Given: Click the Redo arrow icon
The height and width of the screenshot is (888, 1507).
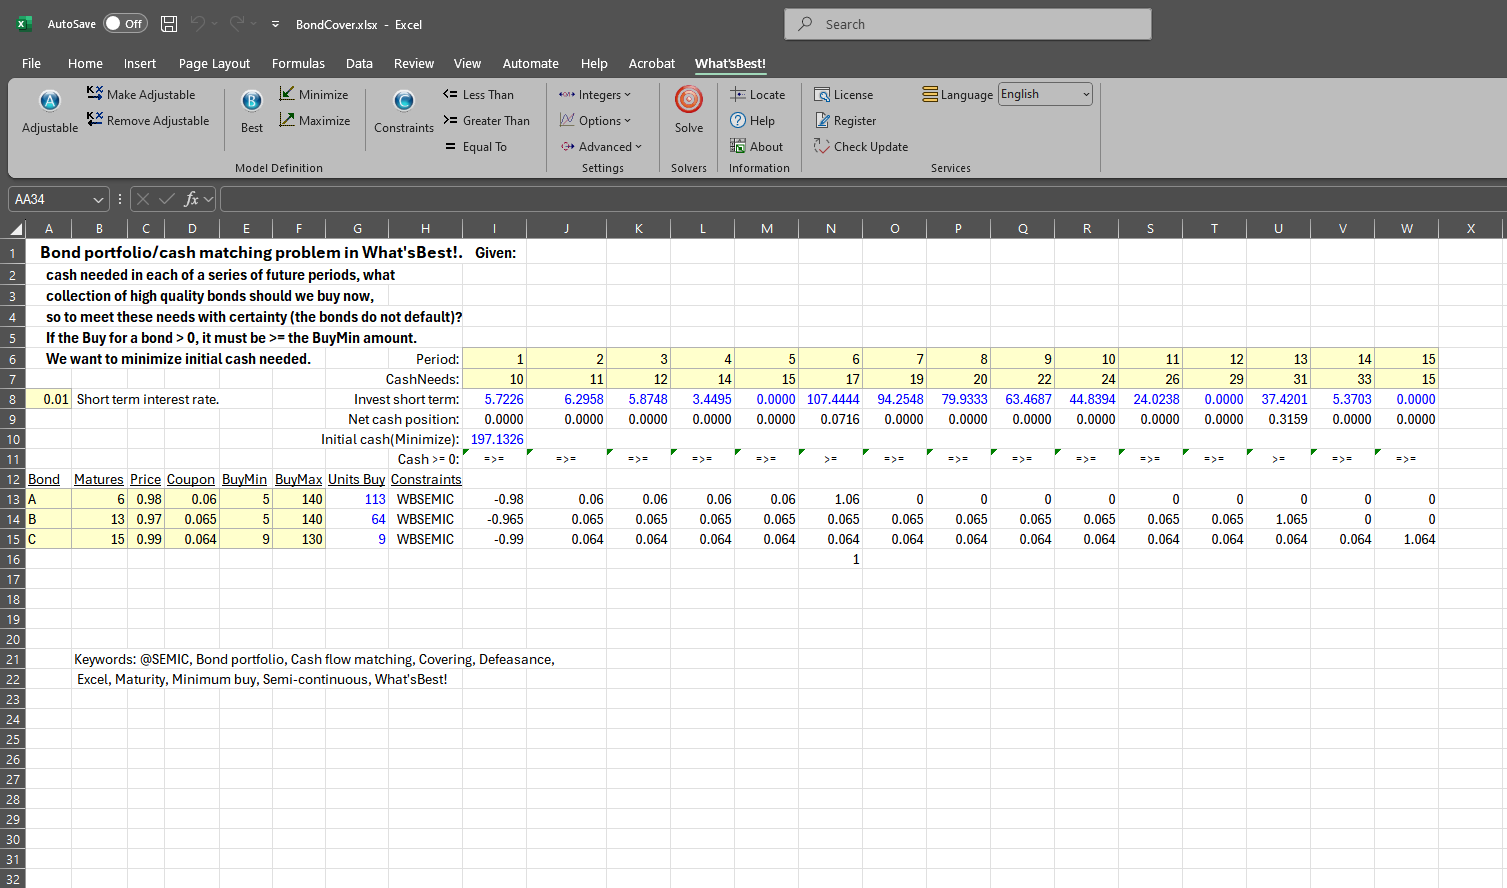Looking at the screenshot, I should pyautogui.click(x=237, y=24).
